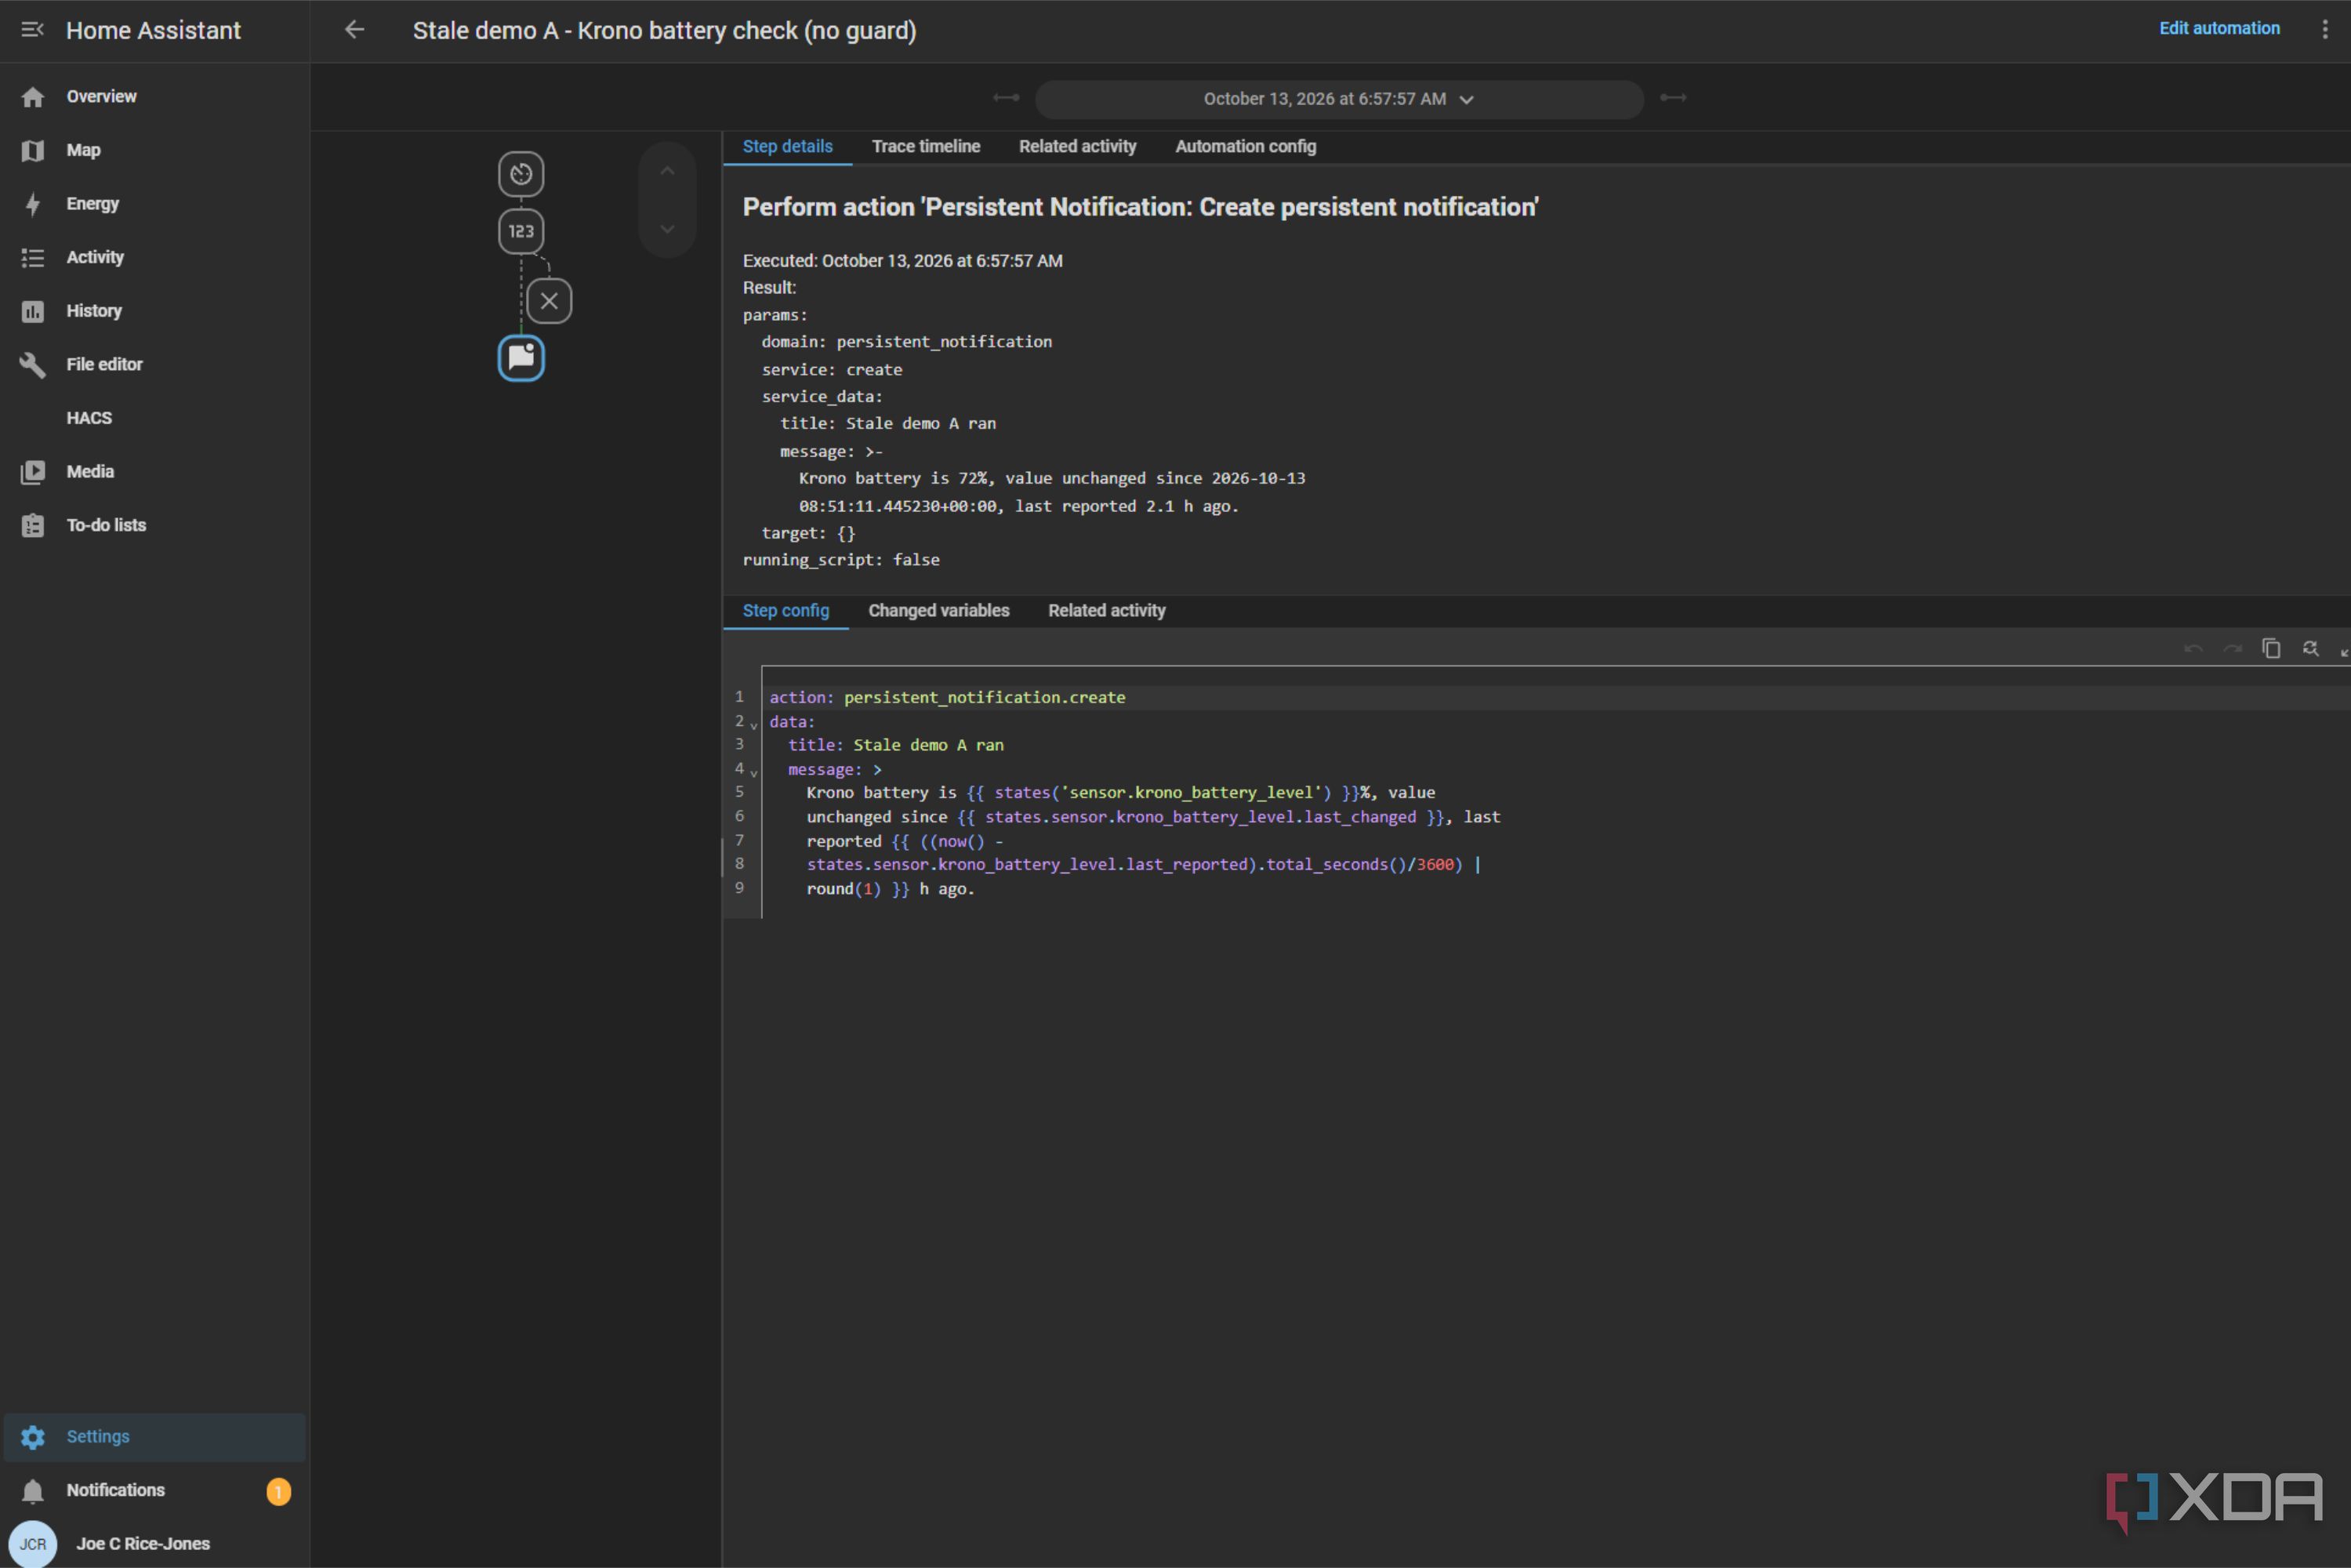
Task: Switch to the Automation config tab
Action: [1245, 146]
